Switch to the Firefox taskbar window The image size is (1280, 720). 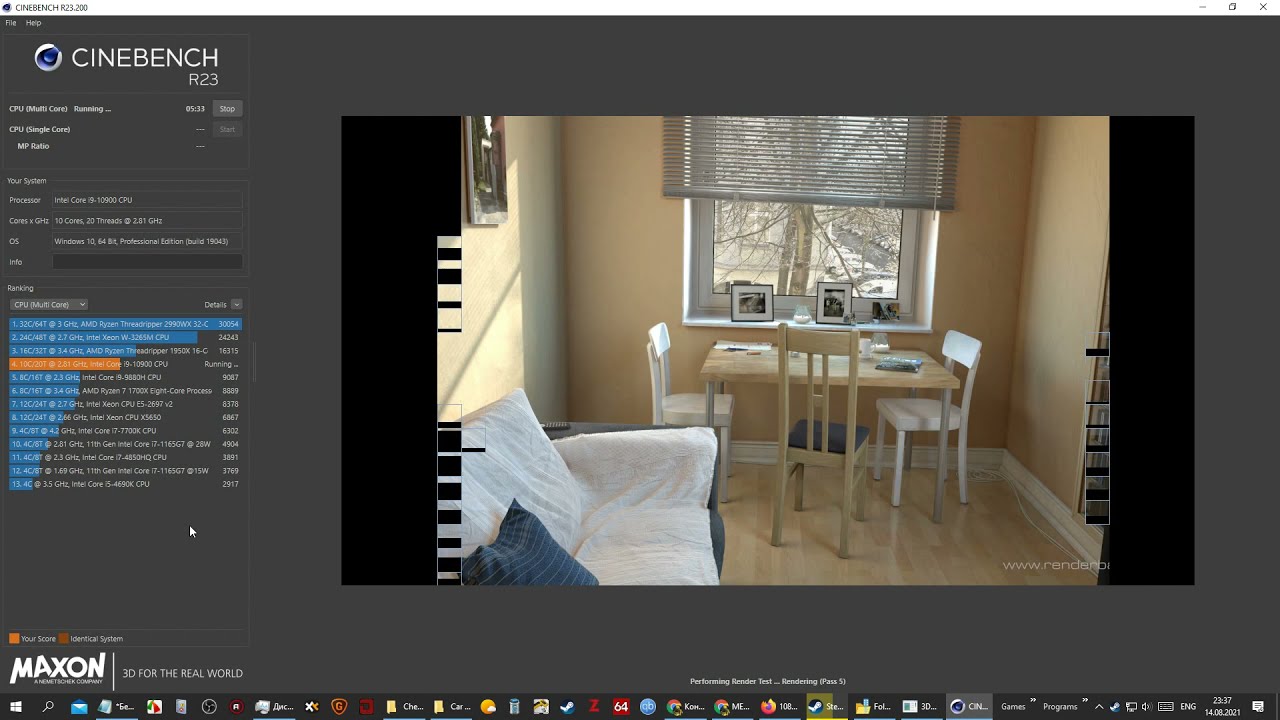[780, 707]
